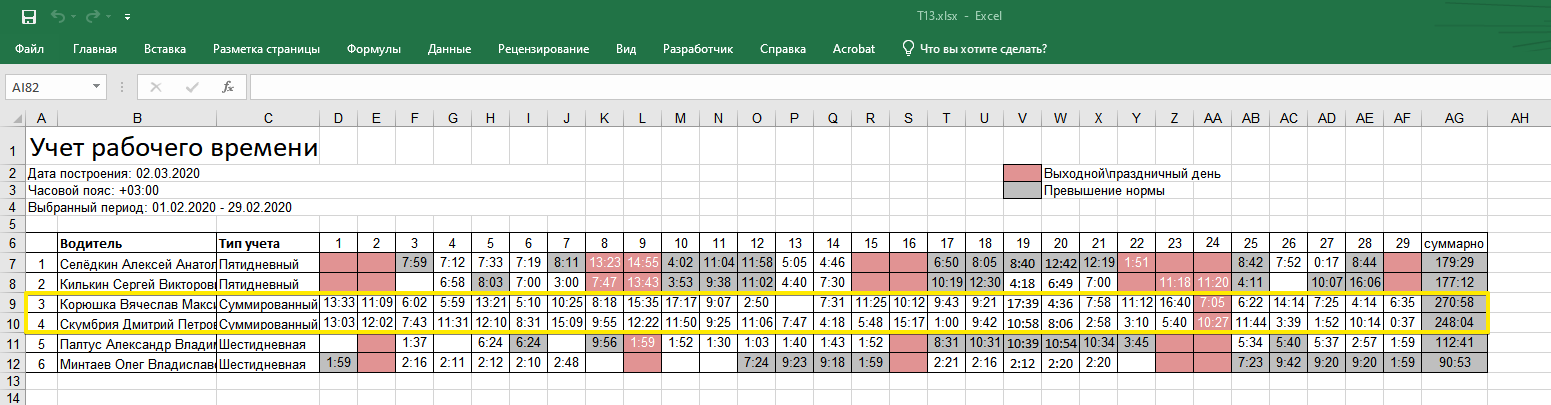The height and width of the screenshot is (405, 1551).
Task: Expand the Customize Quick Access Toolbar dropdown
Action: (127, 18)
